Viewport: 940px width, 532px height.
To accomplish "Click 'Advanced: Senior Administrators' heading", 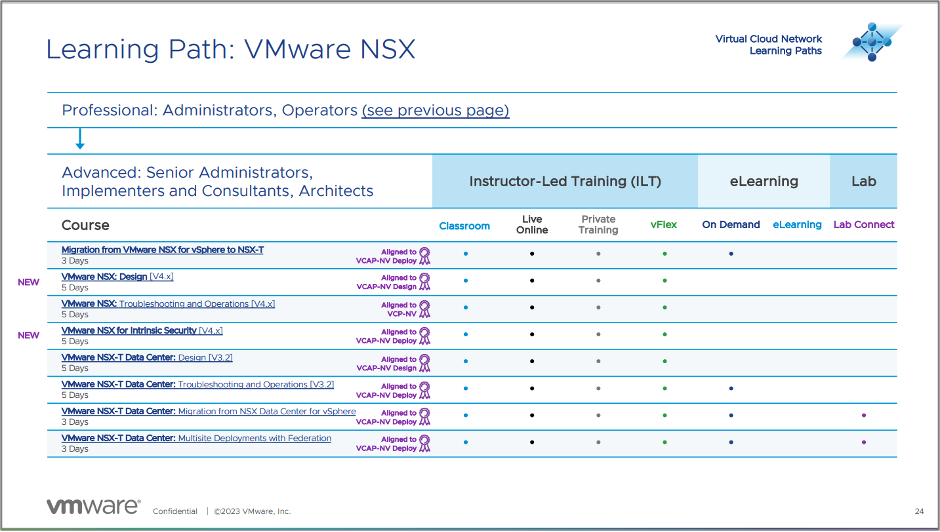I will click(217, 181).
